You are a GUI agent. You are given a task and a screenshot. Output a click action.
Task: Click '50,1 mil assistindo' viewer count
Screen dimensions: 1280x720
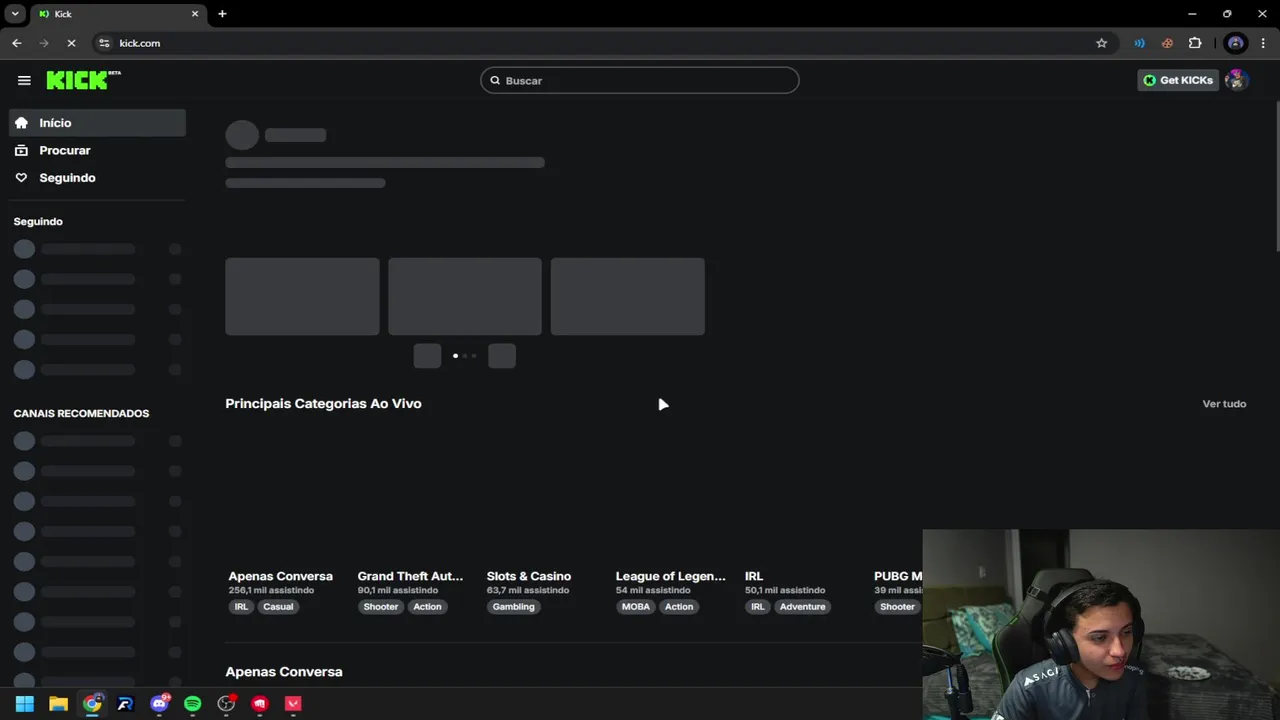pos(785,591)
